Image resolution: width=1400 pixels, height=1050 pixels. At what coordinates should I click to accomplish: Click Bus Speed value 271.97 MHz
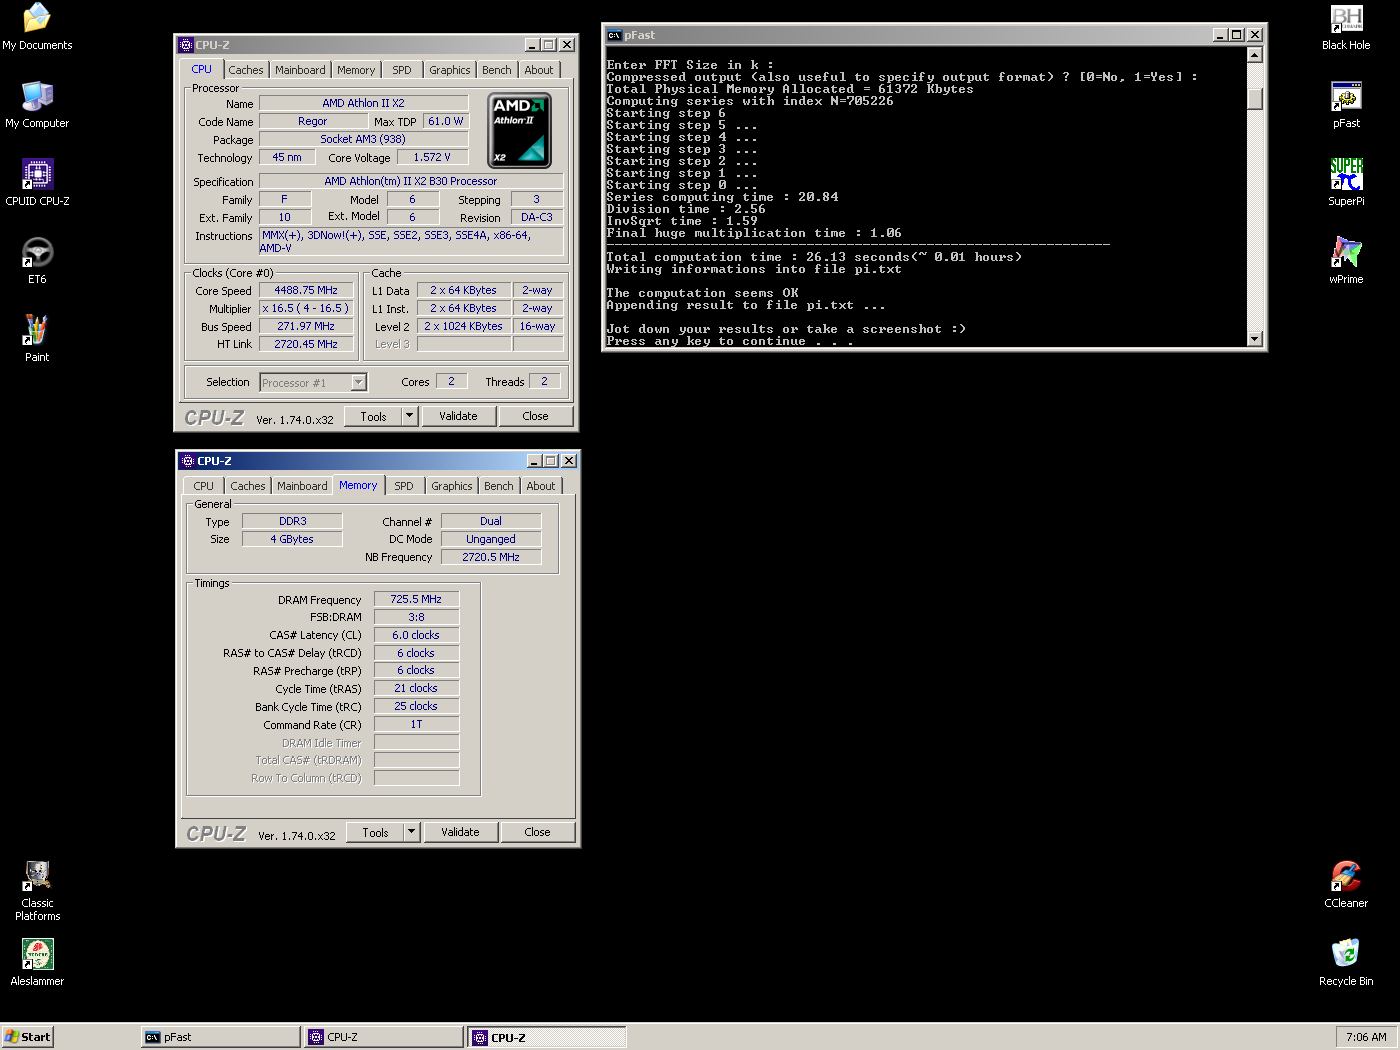pos(307,326)
